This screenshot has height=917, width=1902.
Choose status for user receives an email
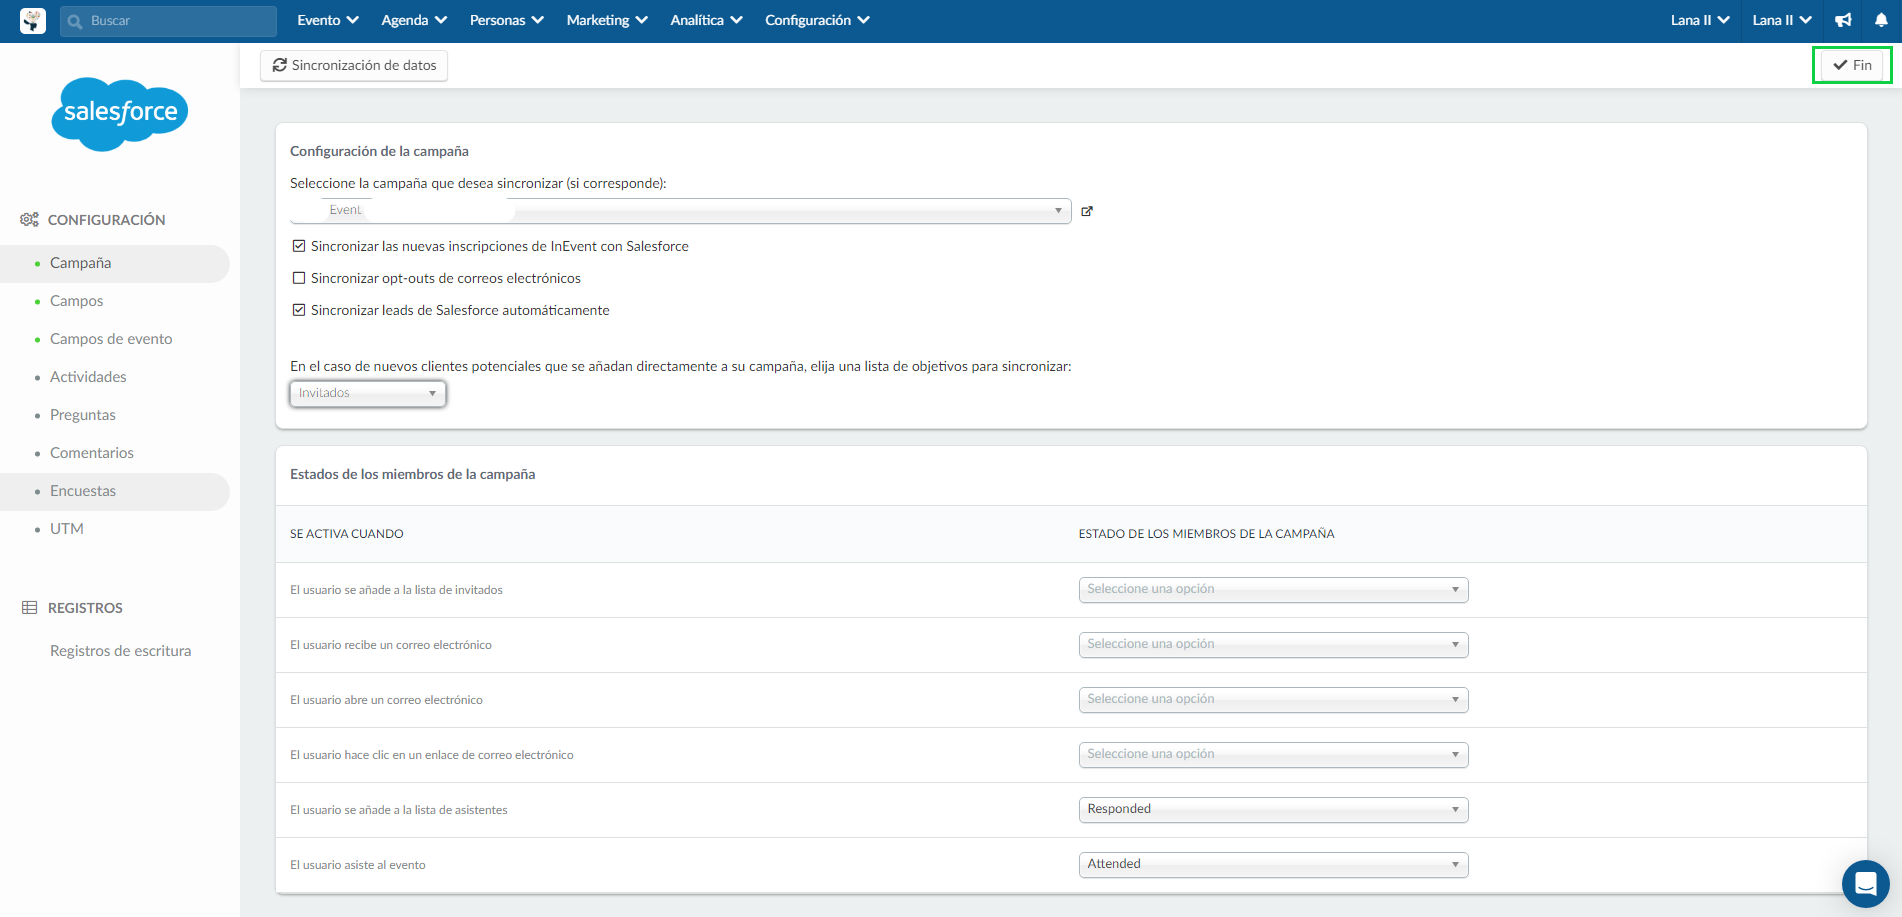click(1273, 645)
